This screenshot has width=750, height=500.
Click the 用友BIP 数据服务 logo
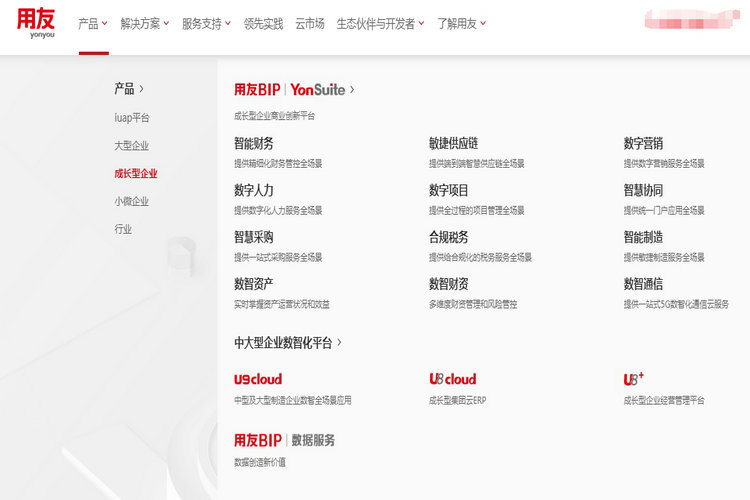[x=284, y=440]
